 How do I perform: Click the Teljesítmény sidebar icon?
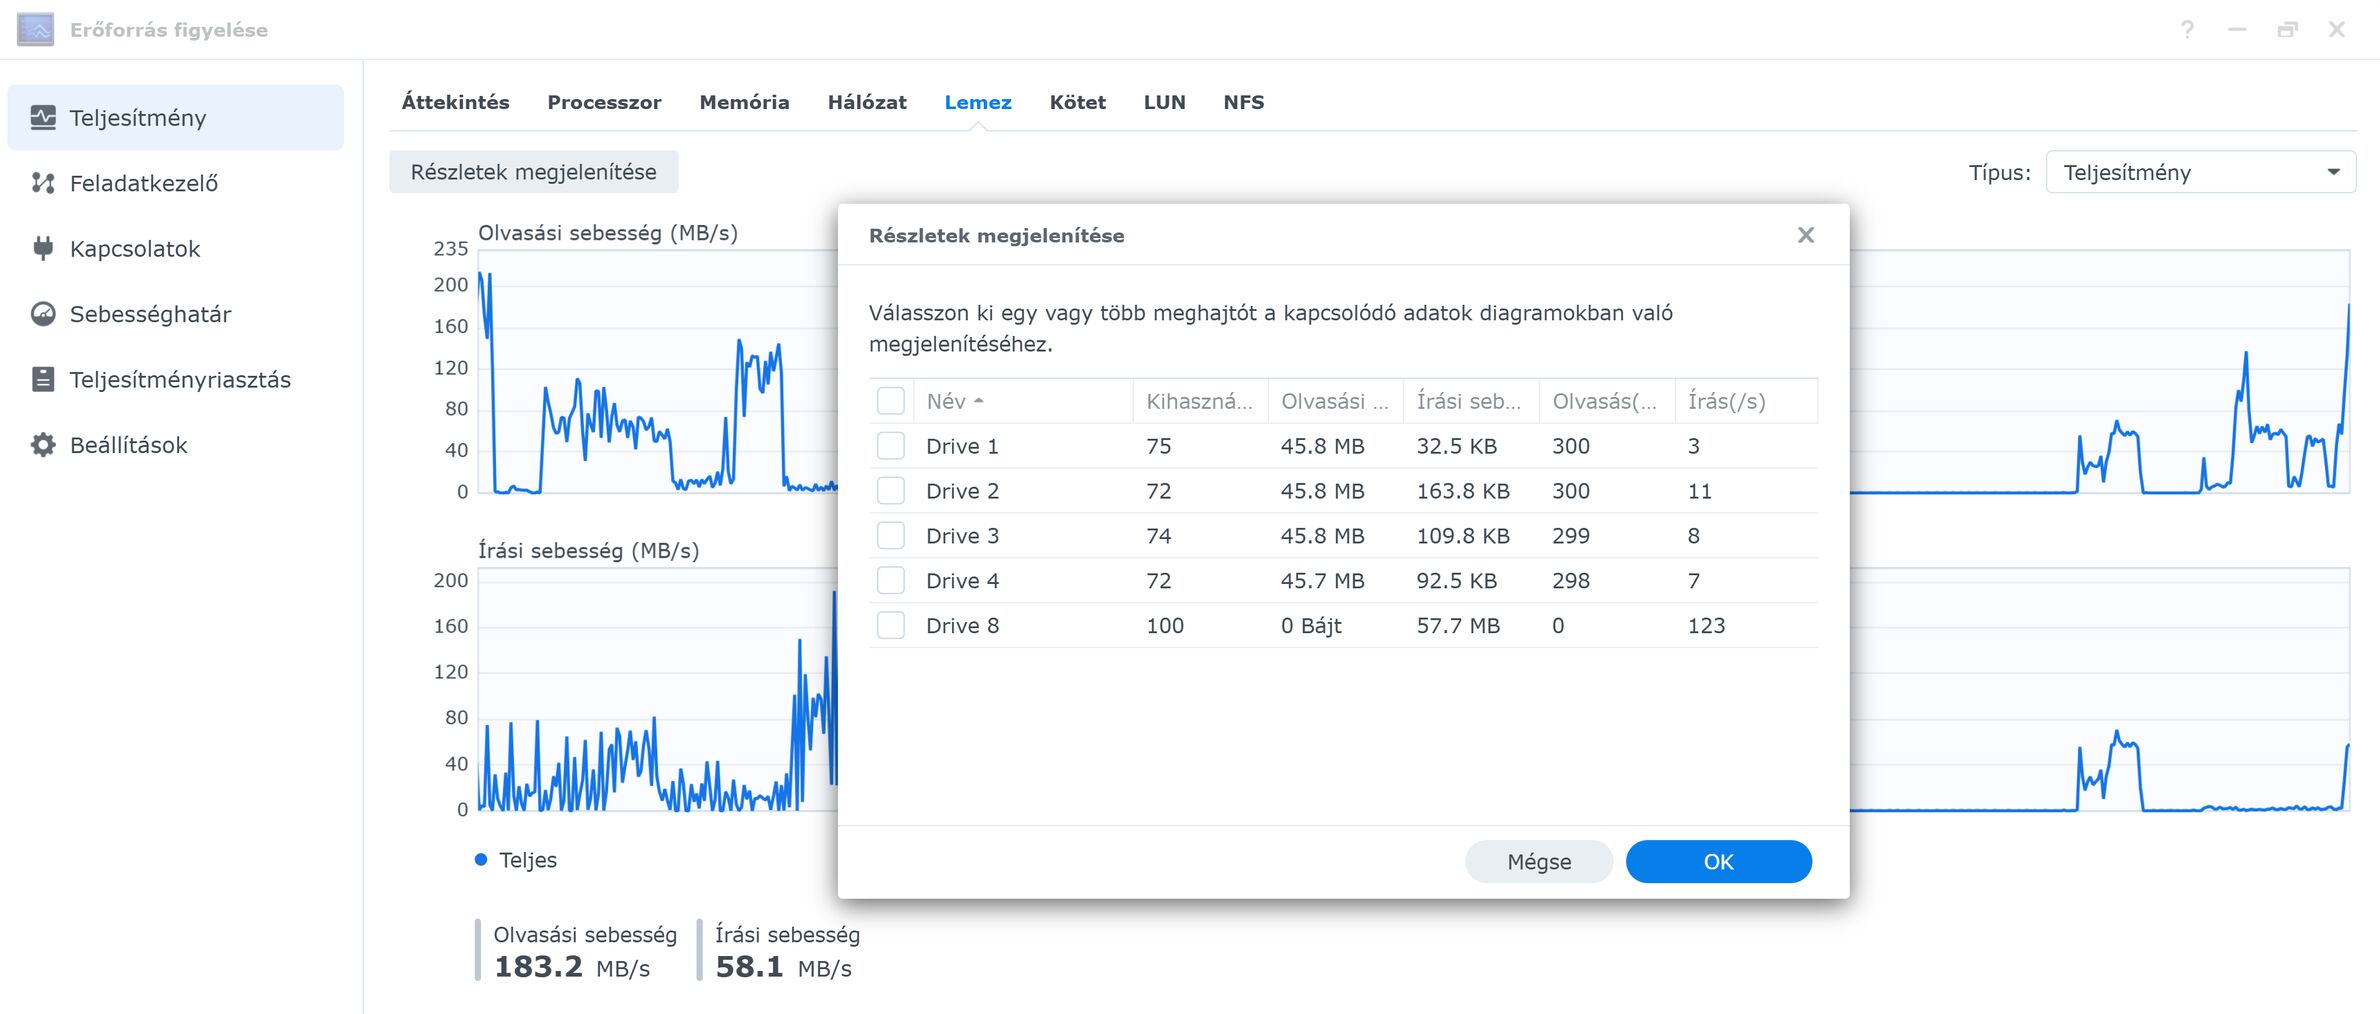pos(43,118)
